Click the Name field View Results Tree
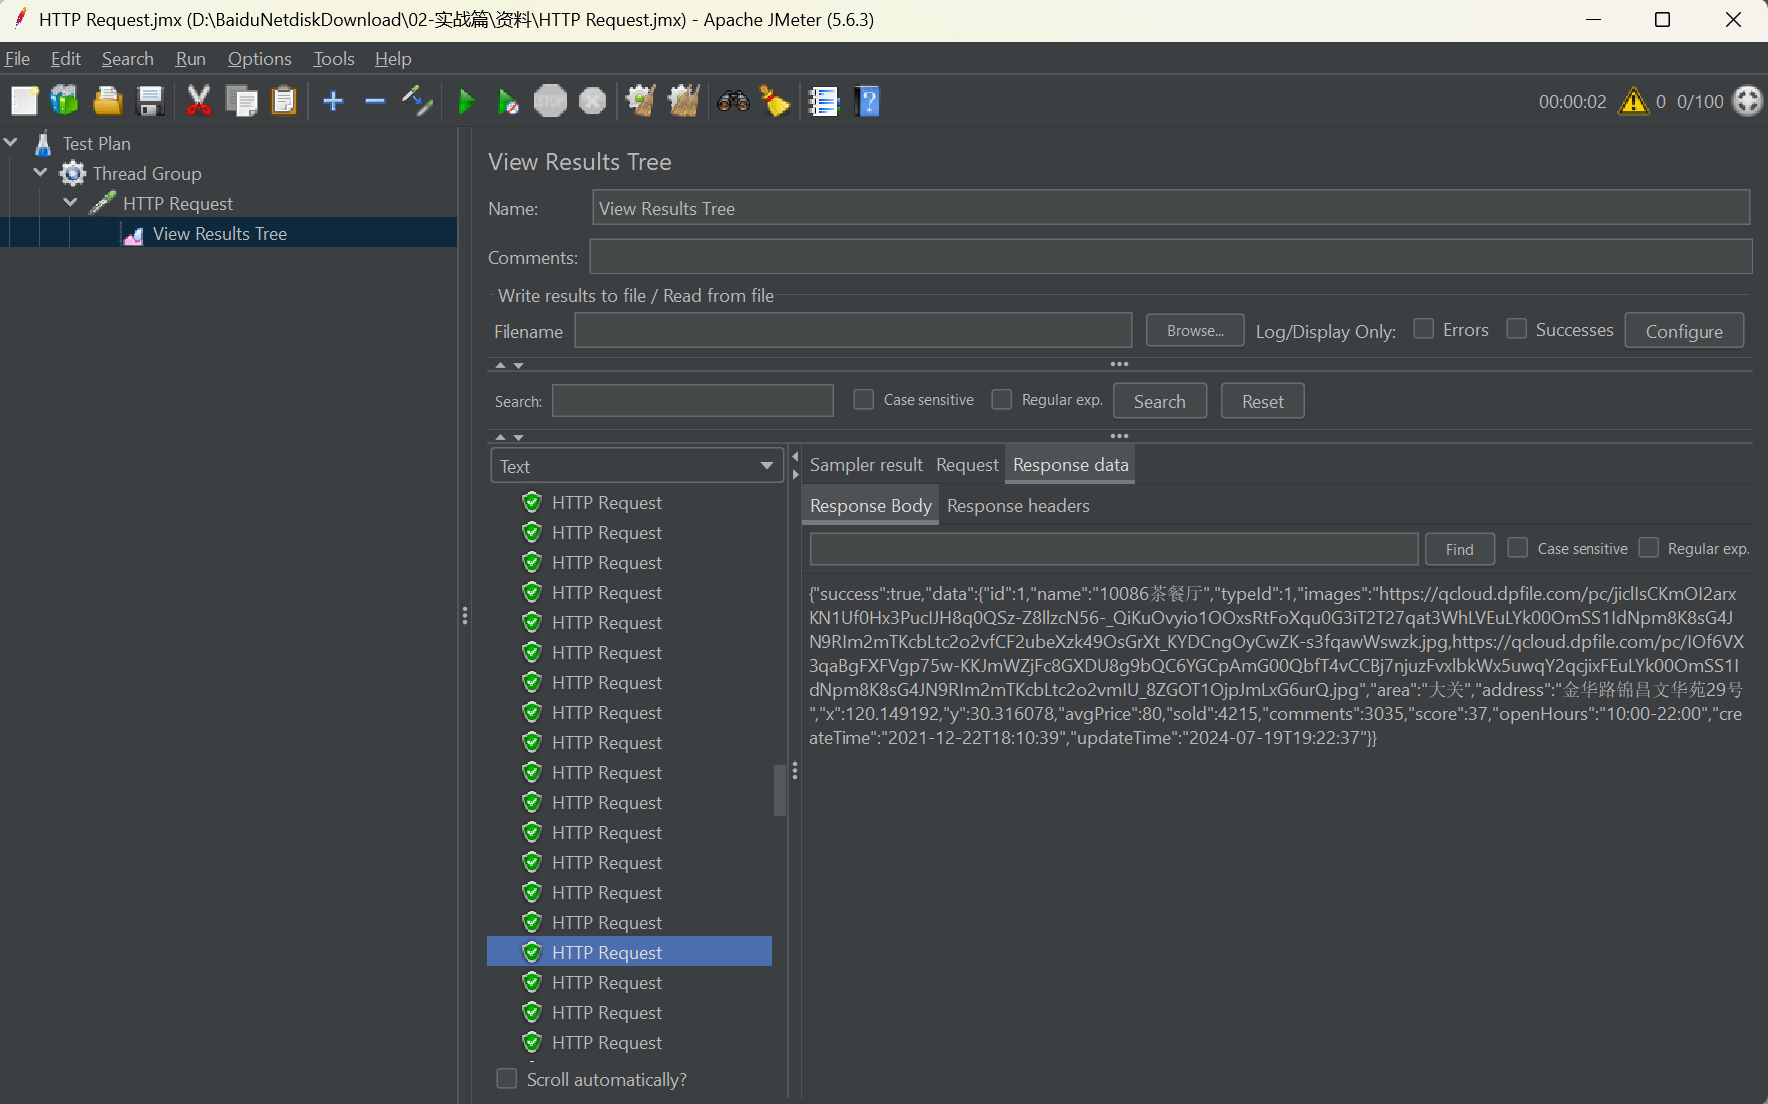This screenshot has height=1104, width=1768. pyautogui.click(x=1171, y=208)
